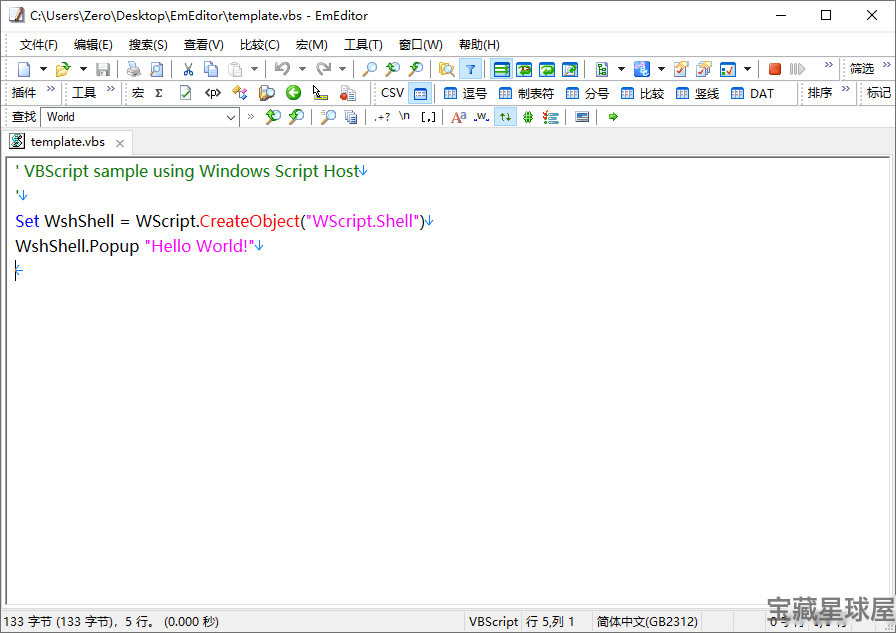Expand the Open file dropdown arrow
This screenshot has height=633, width=896.
tap(83, 69)
